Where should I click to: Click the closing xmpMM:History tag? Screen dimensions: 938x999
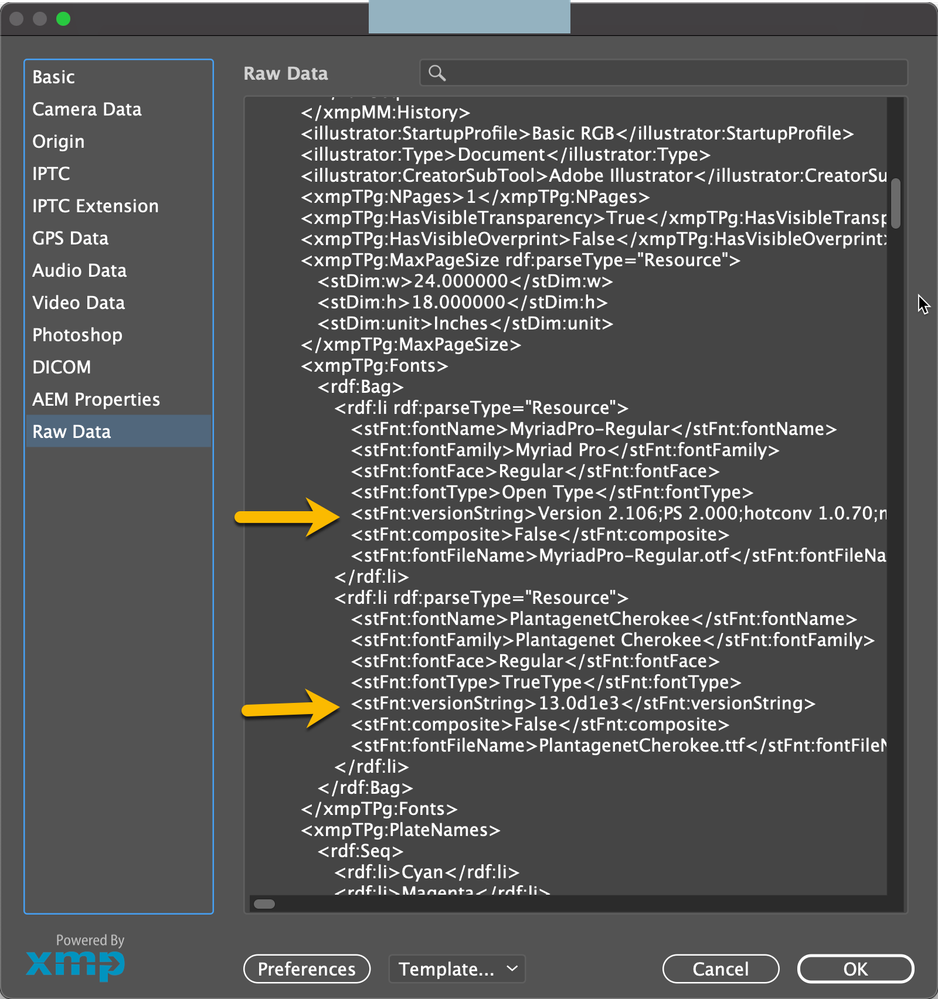click(386, 113)
